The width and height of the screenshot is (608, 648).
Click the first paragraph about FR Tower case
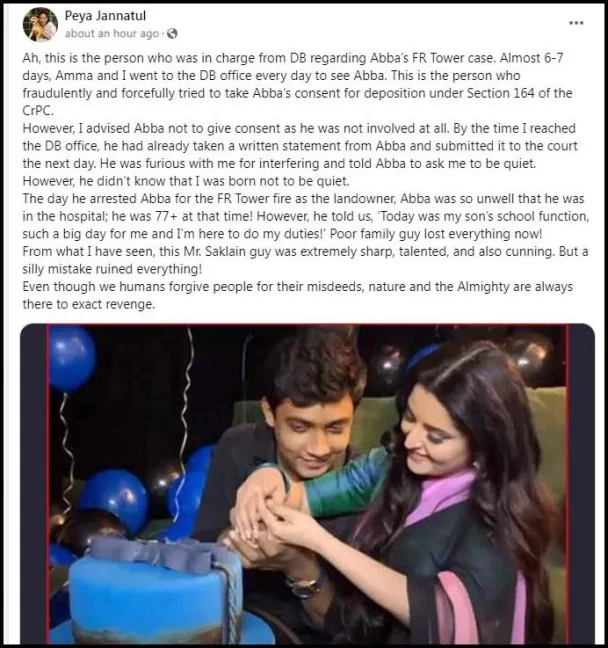tap(298, 84)
